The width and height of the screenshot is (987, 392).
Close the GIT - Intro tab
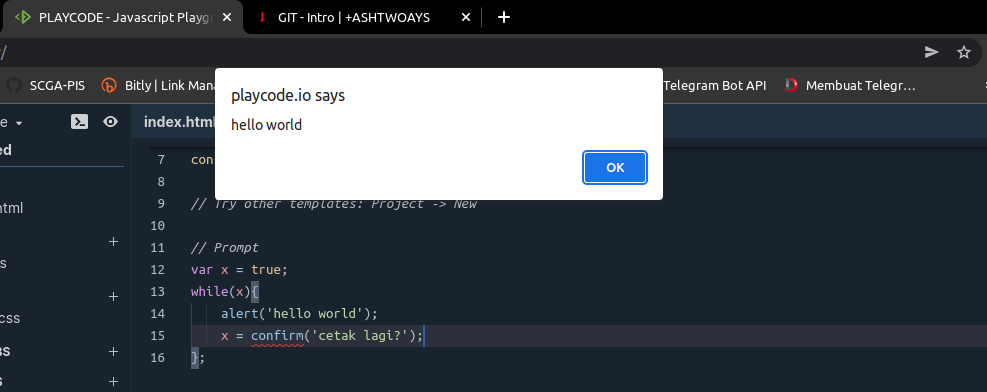[x=466, y=18]
